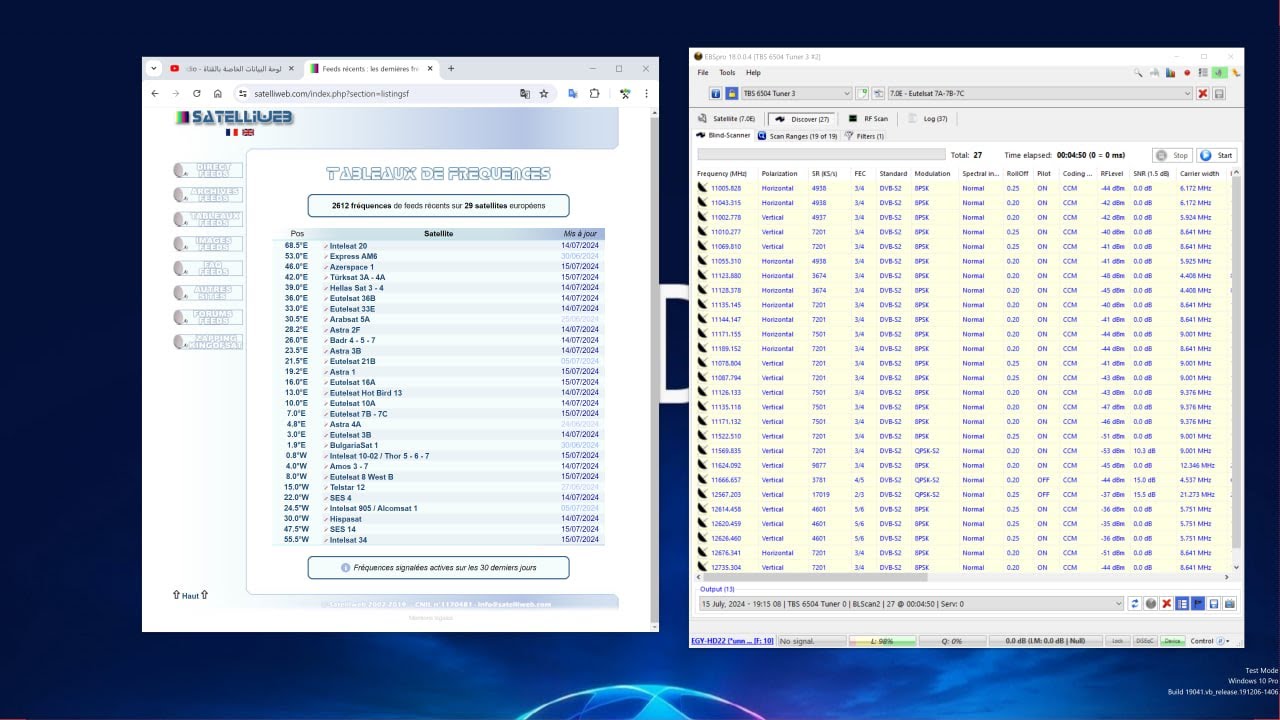Click the red X delete icon beside the satellite dropdown
The width and height of the screenshot is (1280, 720).
tap(1203, 93)
